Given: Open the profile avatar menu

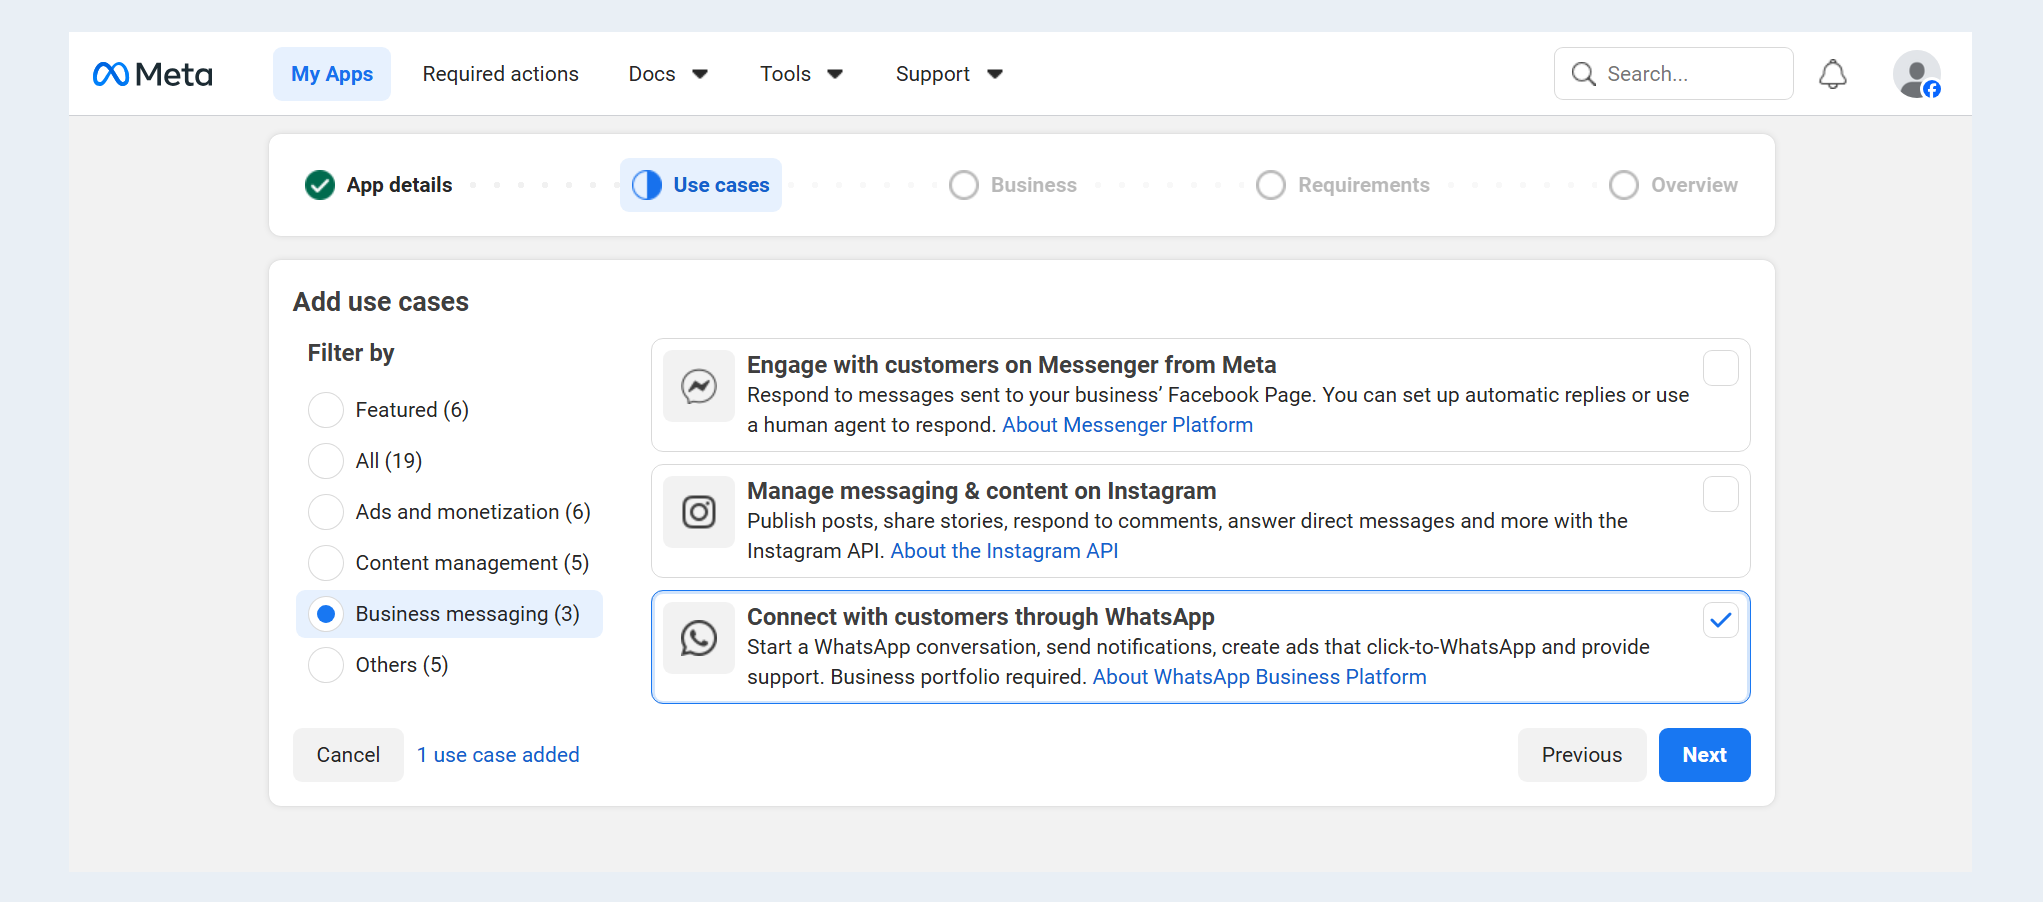Looking at the screenshot, I should 1916,74.
